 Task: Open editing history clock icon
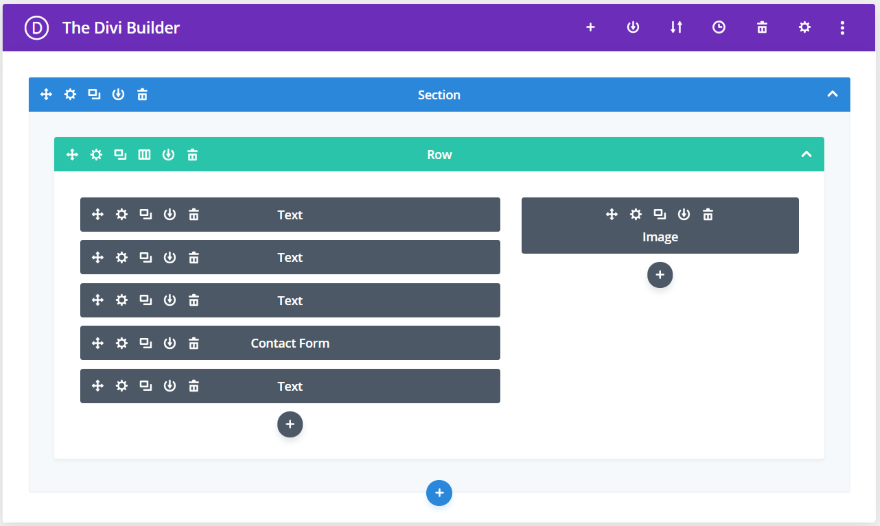click(x=719, y=27)
